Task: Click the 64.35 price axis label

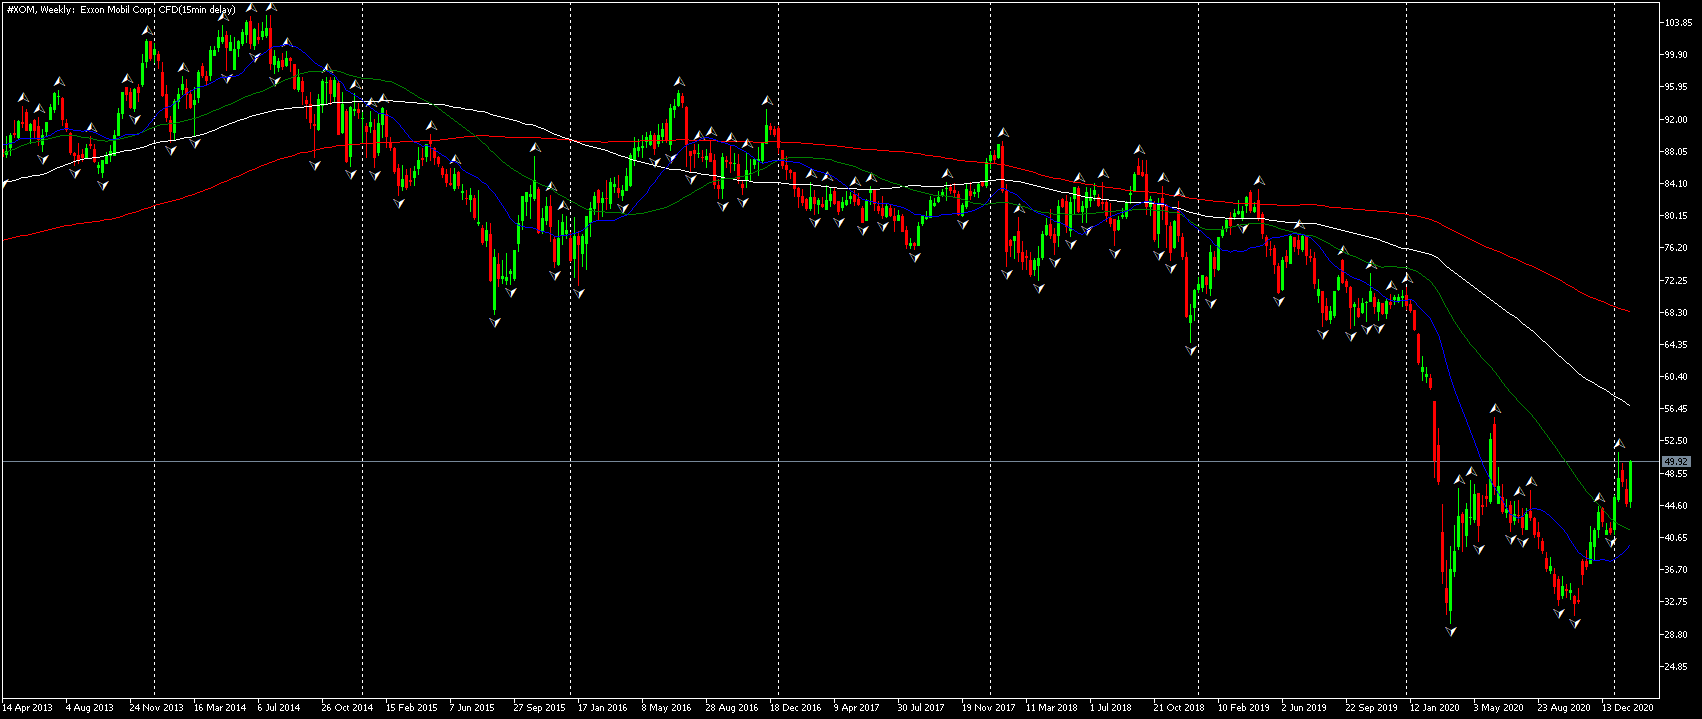Action: point(1674,345)
